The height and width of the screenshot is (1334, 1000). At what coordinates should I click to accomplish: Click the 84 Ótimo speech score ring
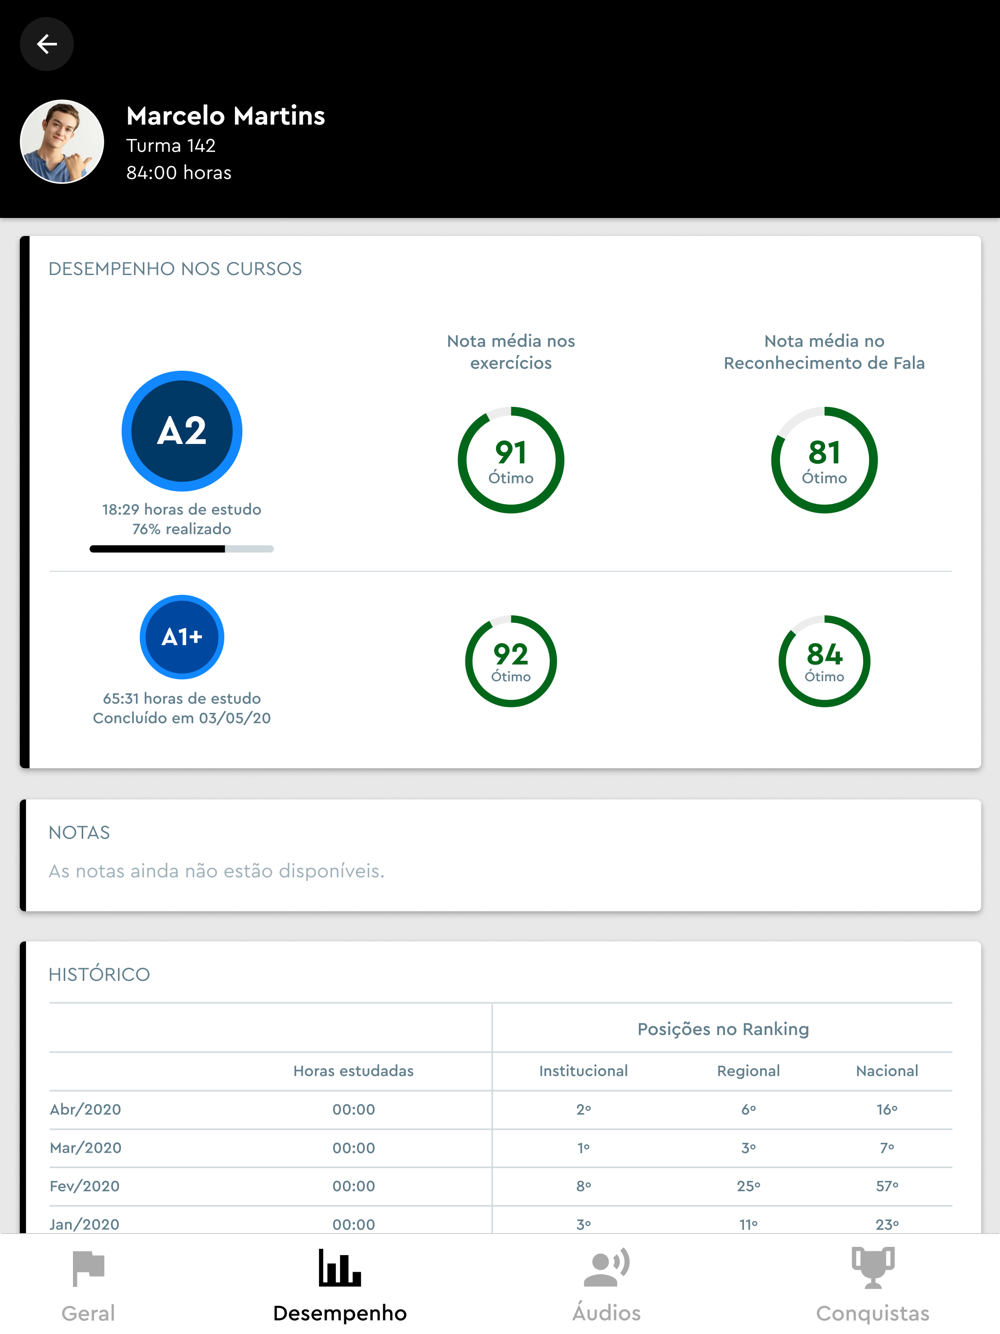coord(824,661)
